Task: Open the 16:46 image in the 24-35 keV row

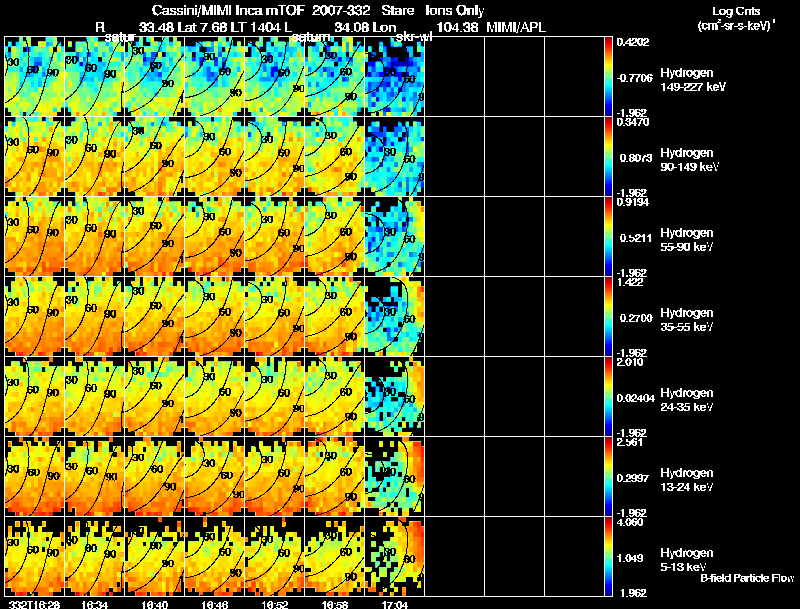Action: pos(215,397)
